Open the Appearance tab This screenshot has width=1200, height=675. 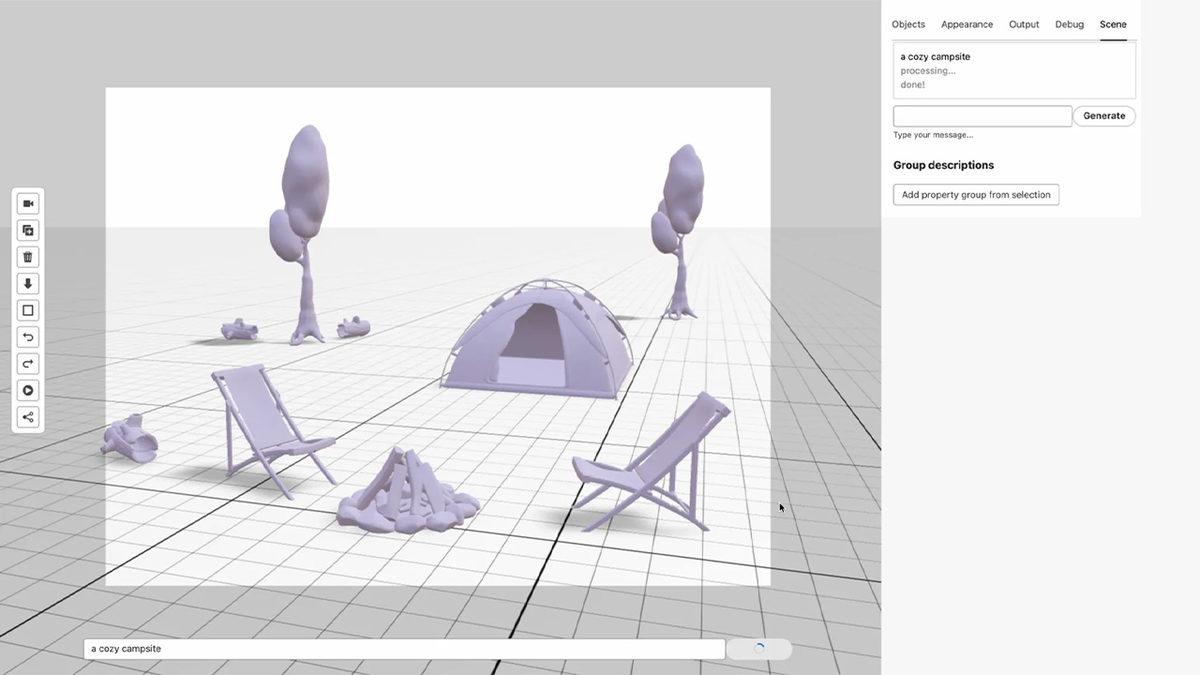pos(966,24)
